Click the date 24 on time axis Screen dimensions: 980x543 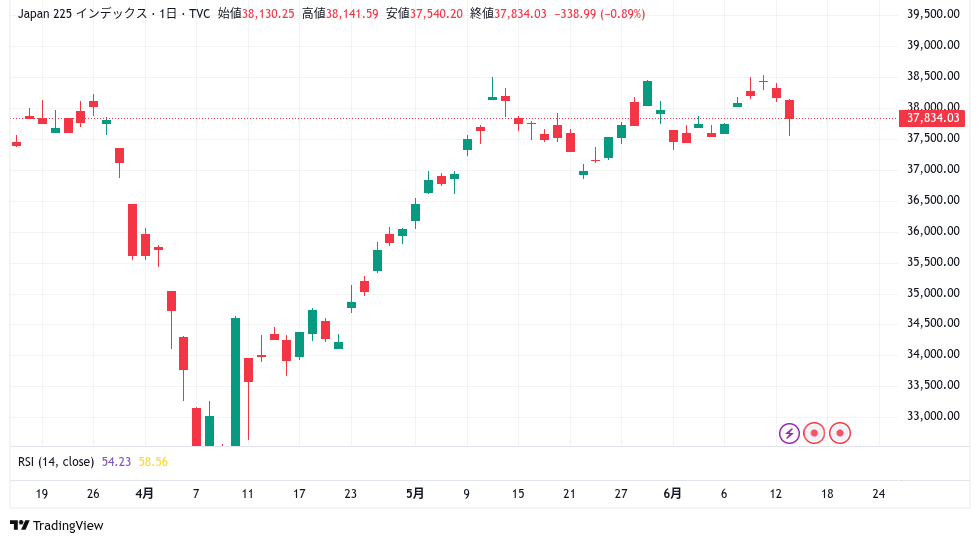[x=879, y=494]
